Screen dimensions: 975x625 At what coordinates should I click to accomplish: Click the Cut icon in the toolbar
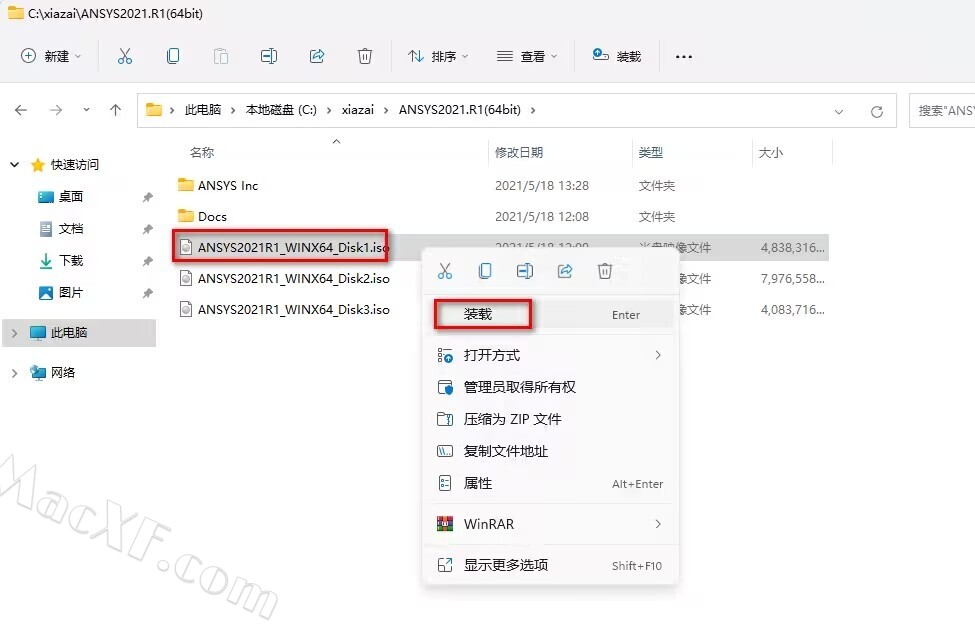pos(125,57)
